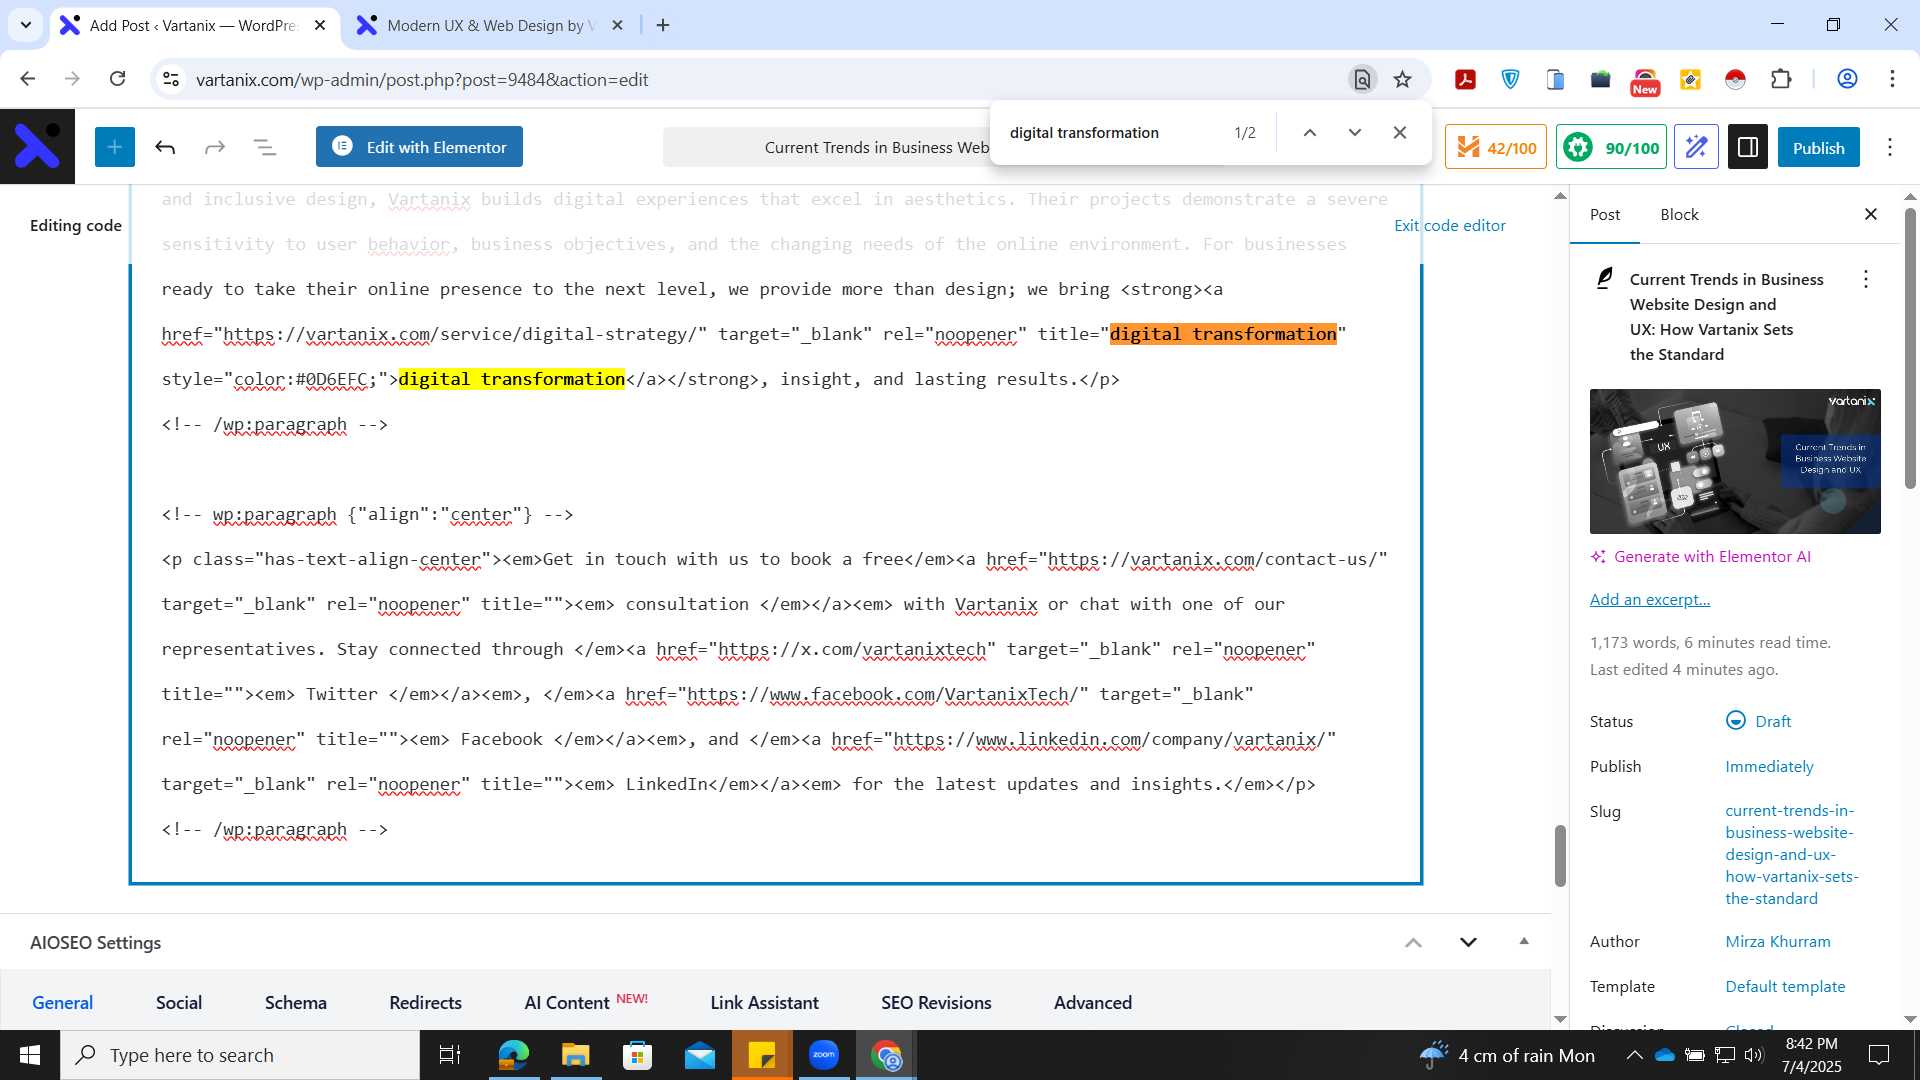The width and height of the screenshot is (1920, 1080).
Task: Undo the last edit
Action: (x=165, y=147)
